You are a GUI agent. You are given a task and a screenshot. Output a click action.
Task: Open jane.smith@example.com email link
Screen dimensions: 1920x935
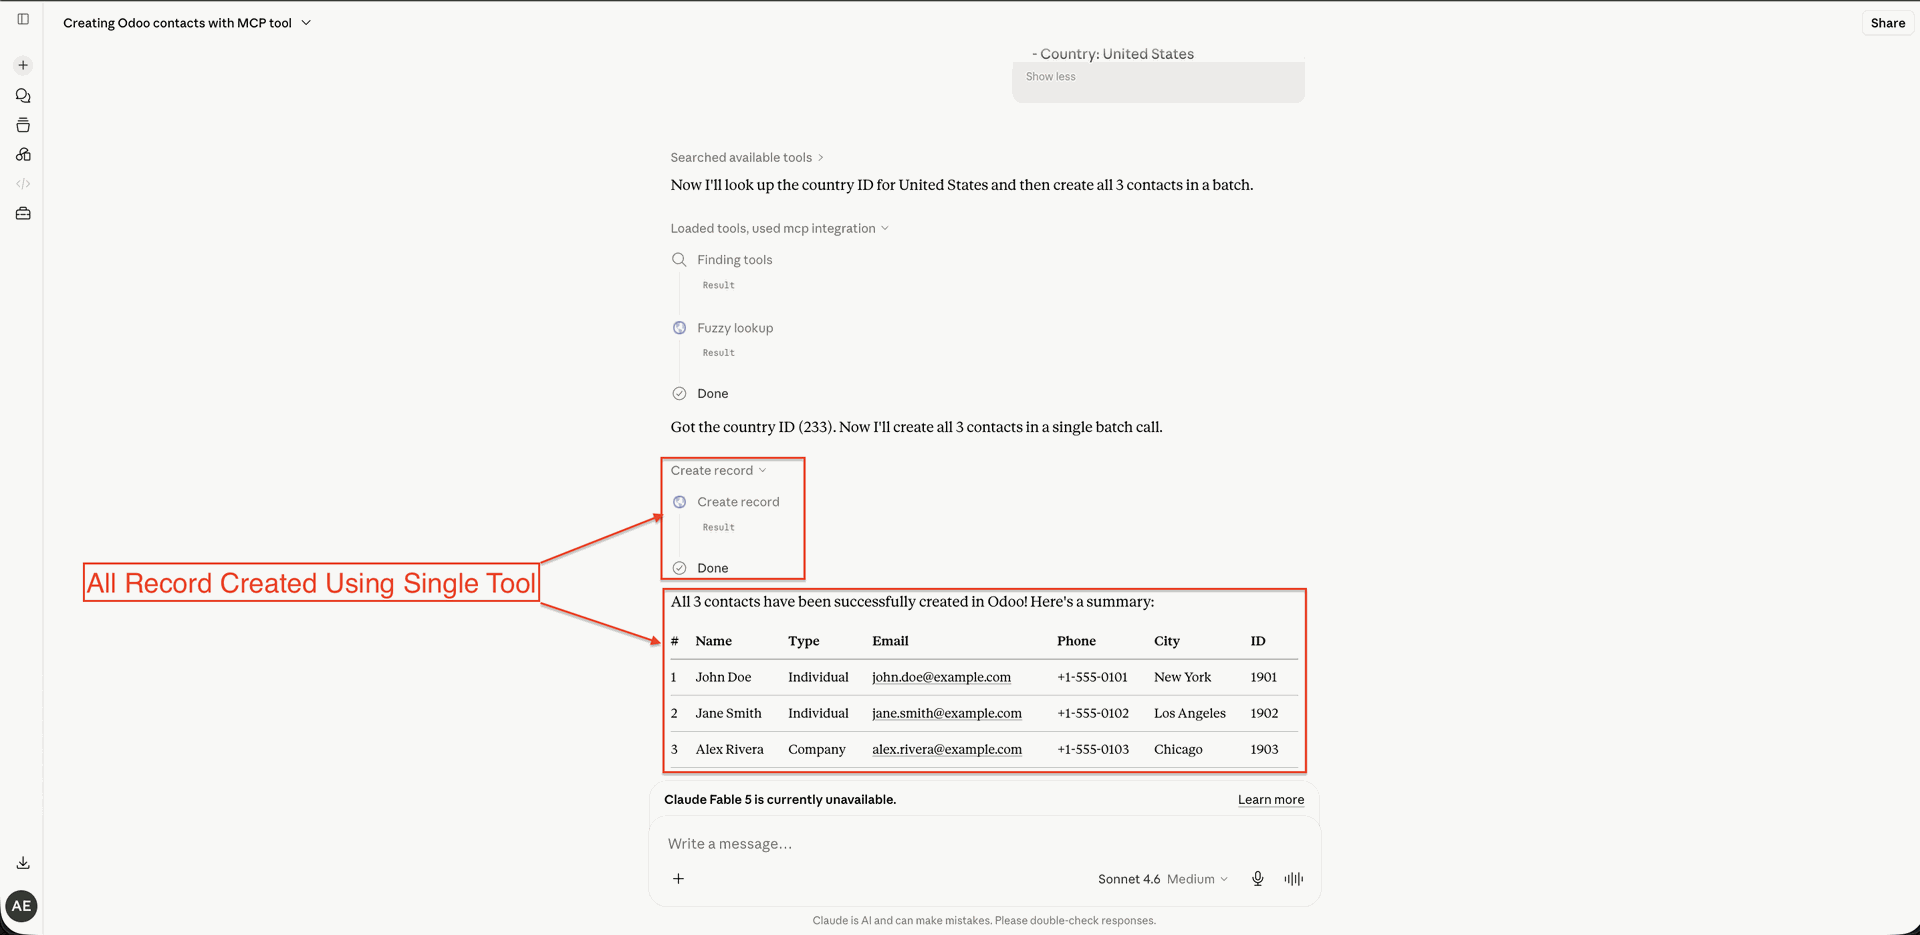click(x=946, y=713)
